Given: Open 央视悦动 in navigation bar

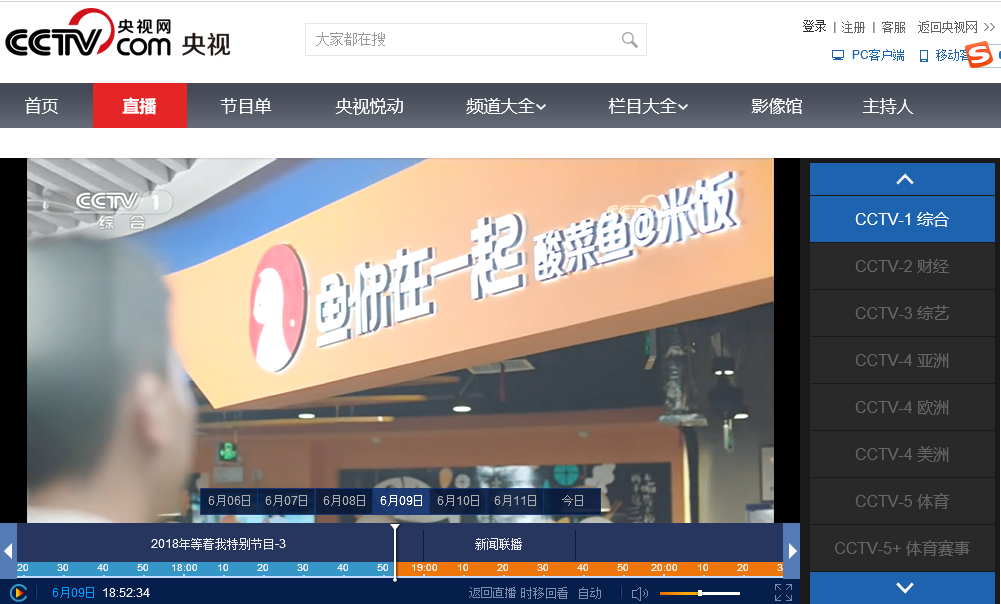Looking at the screenshot, I should pos(370,105).
